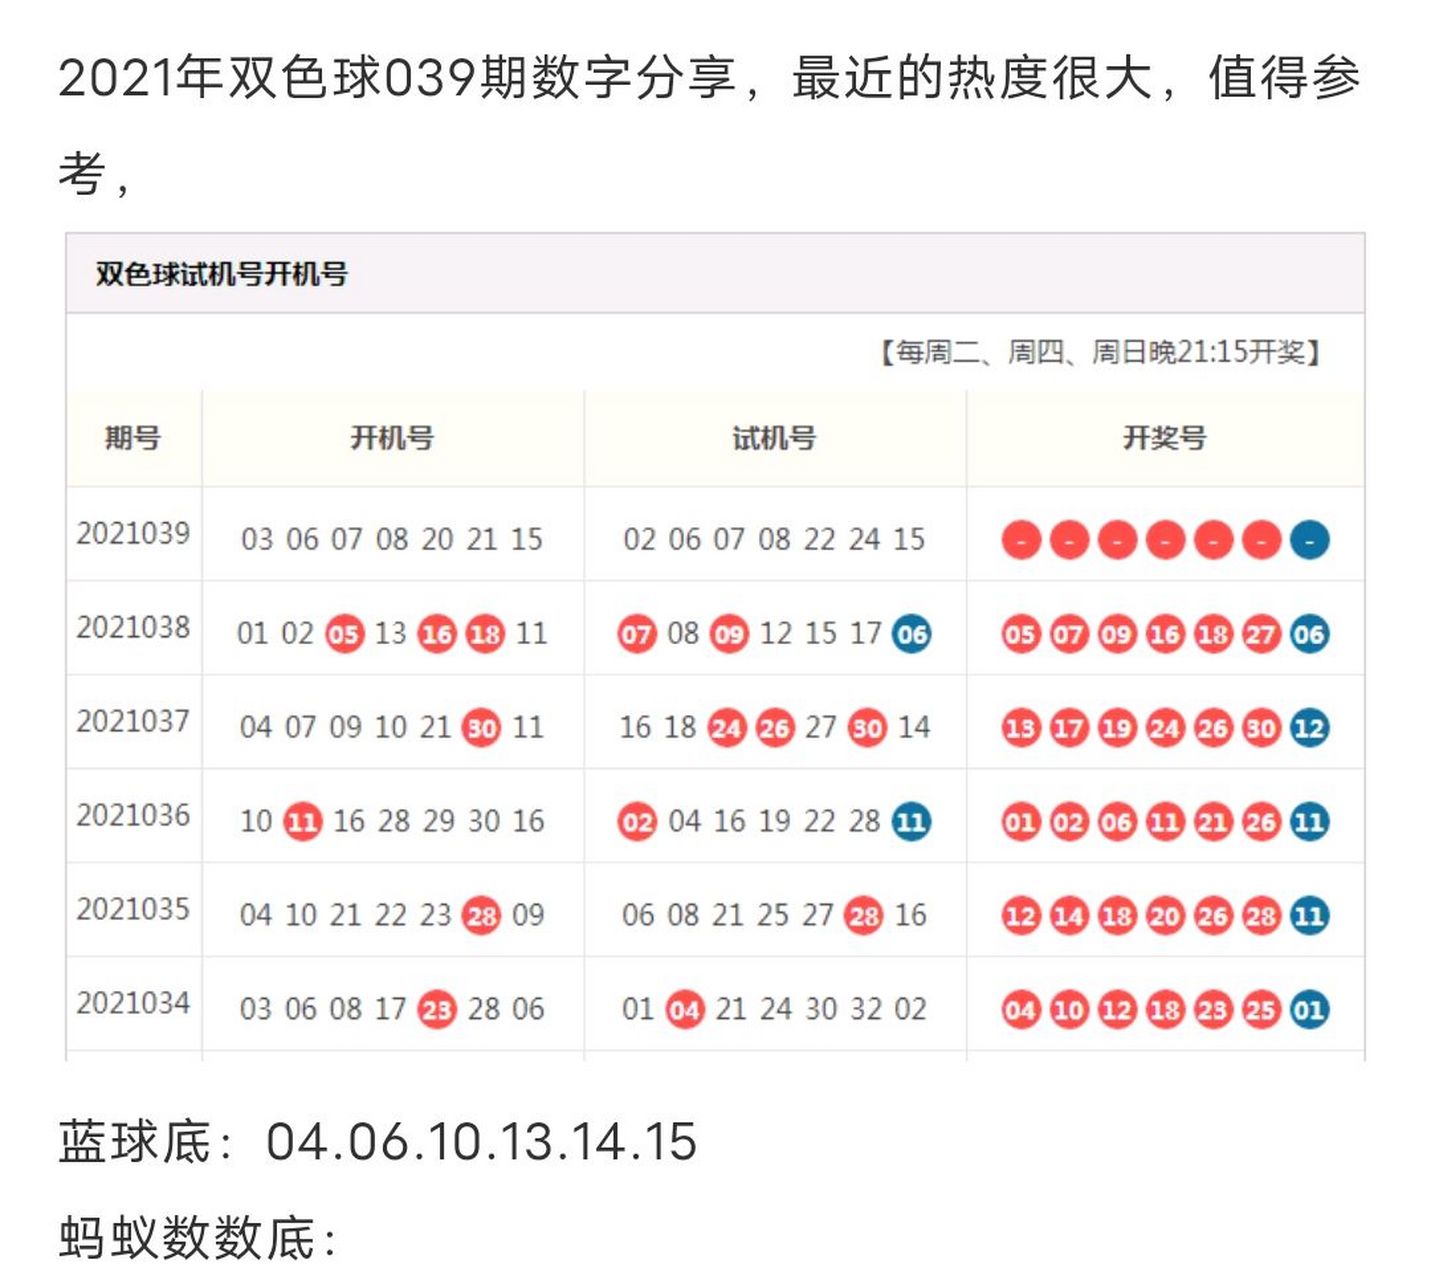
Task: Click red ball 28 in 2021035 试机号
Action: point(864,916)
